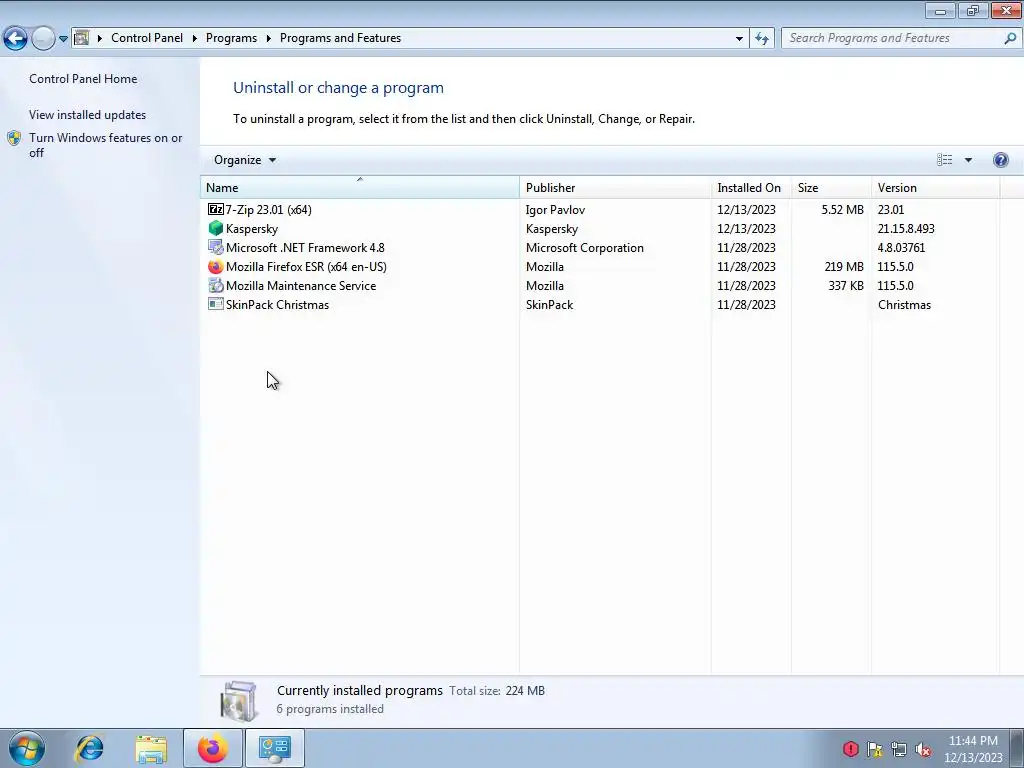Click the red Kaspersky alert tray icon
This screenshot has height=768, width=1024.
click(x=850, y=749)
